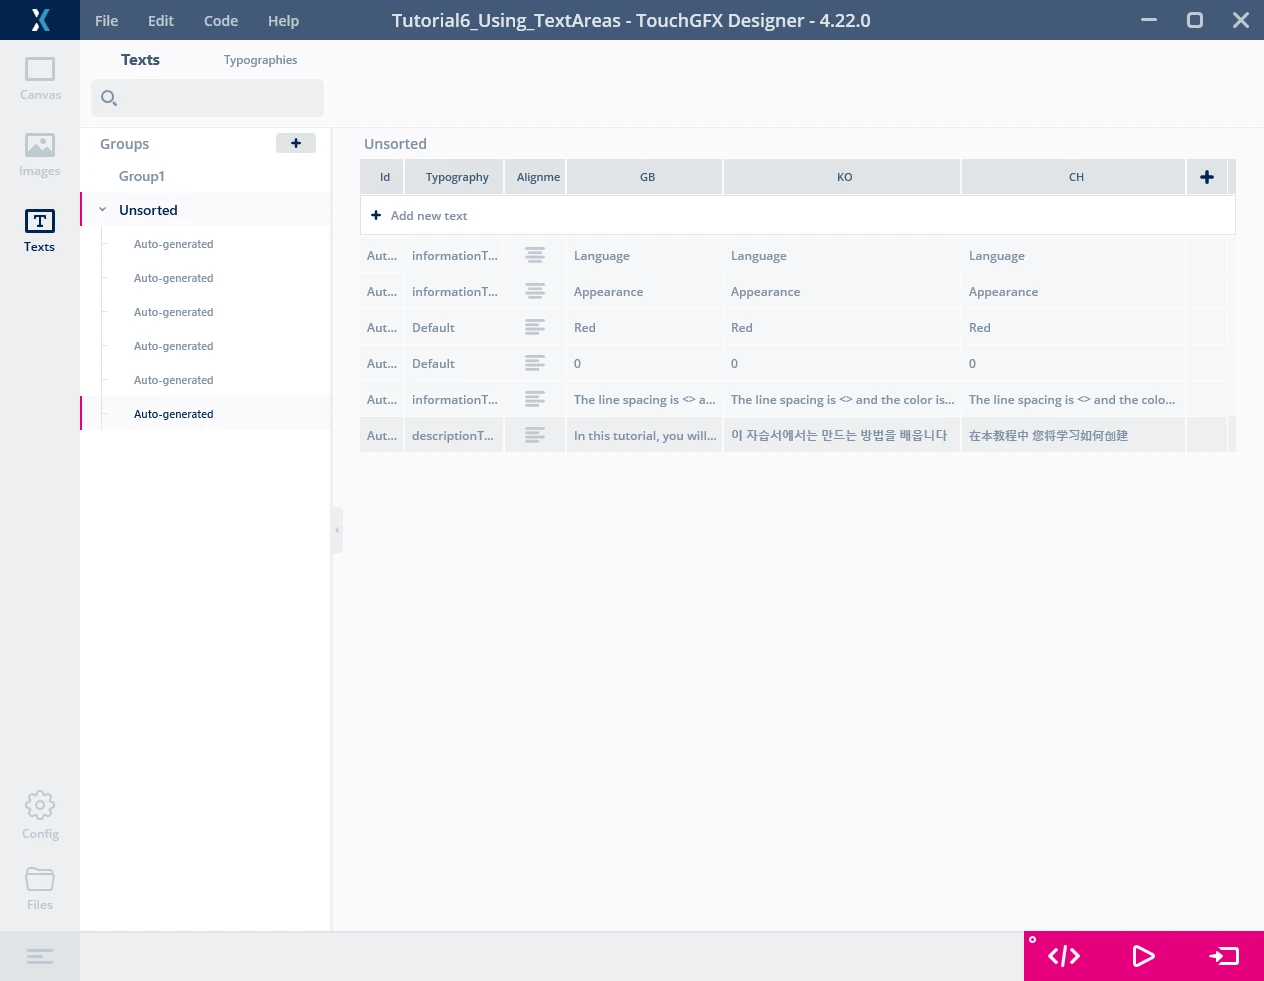
Task: Click the Run Target icon
Action: [1224, 956]
